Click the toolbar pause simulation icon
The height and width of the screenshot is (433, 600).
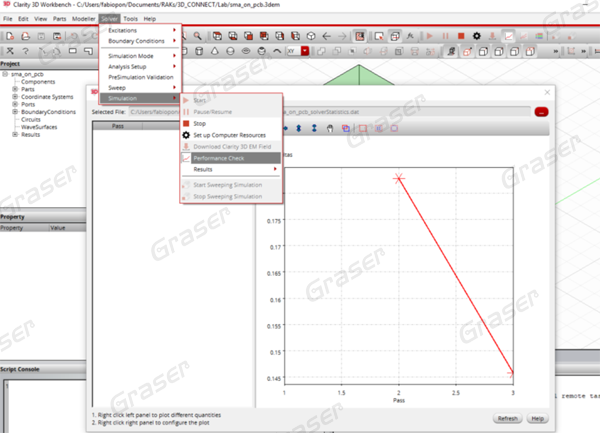pyautogui.click(x=445, y=36)
